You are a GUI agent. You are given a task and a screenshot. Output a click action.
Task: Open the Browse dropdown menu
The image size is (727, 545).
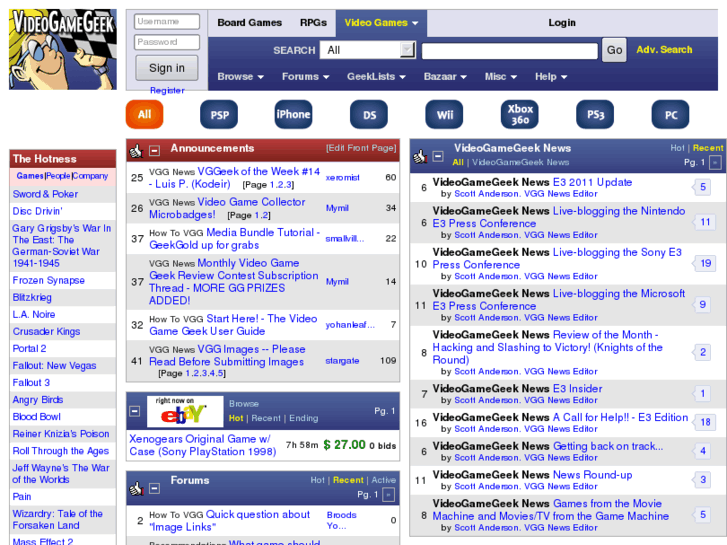click(x=240, y=77)
